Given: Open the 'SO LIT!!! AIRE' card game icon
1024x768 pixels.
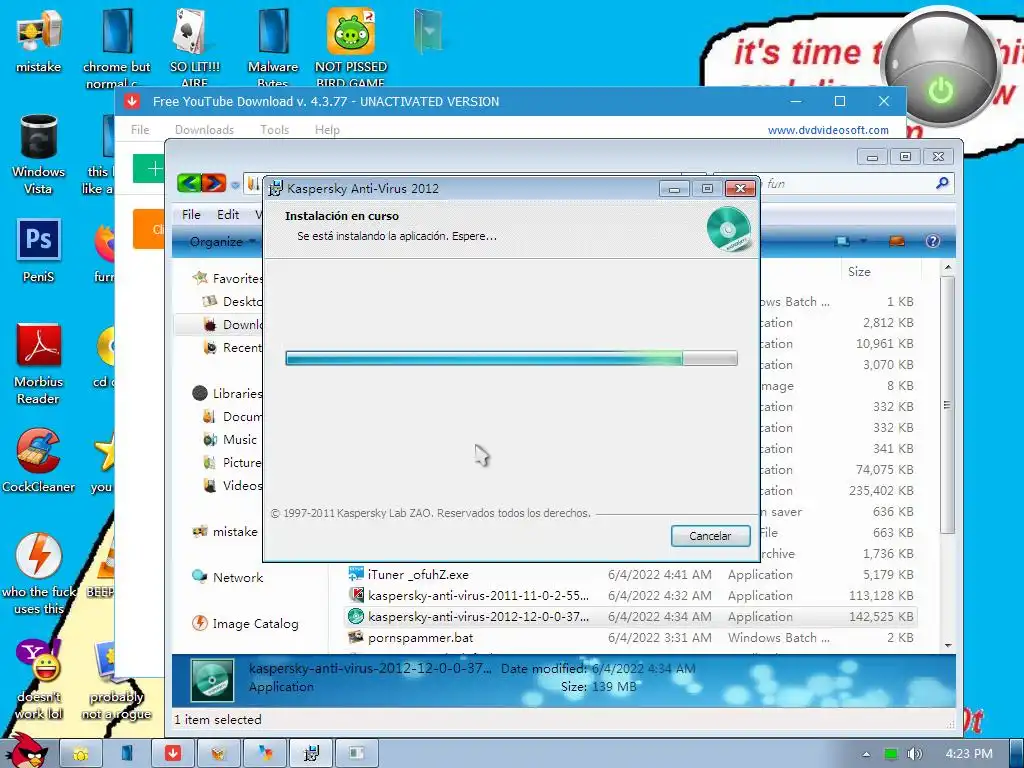Looking at the screenshot, I should (x=195, y=46).
